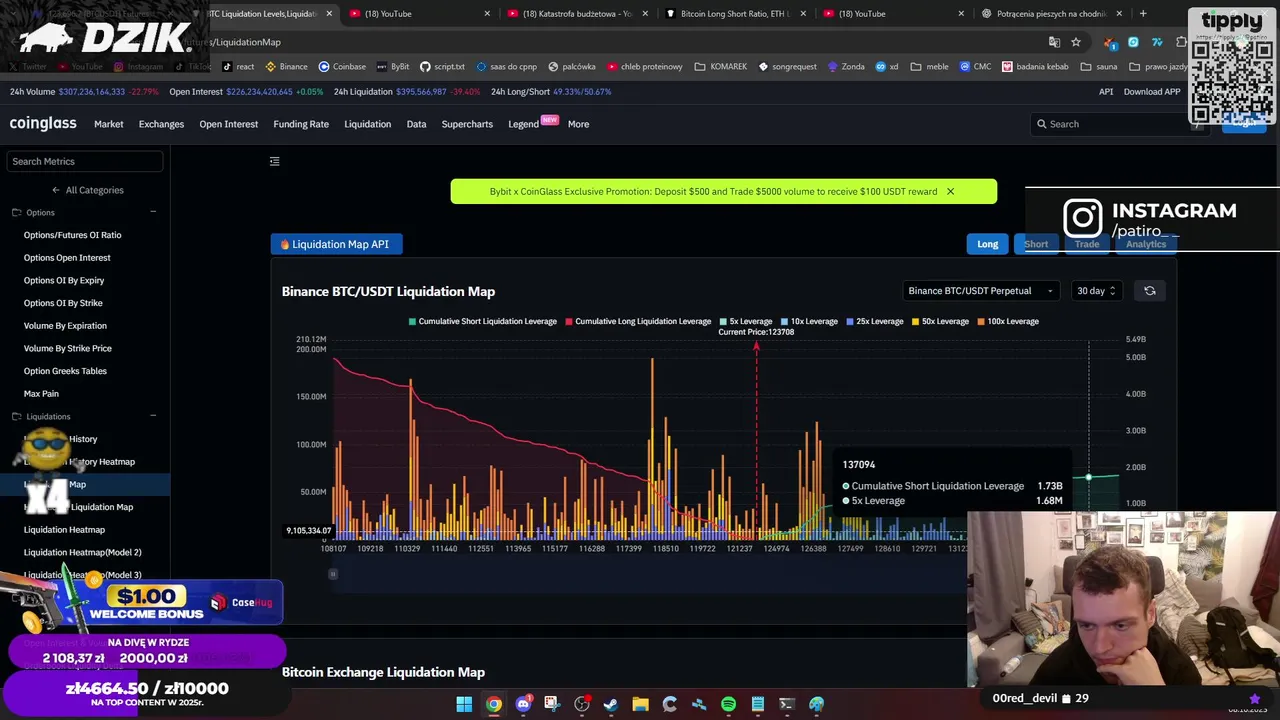Click the Short button
The image size is (1280, 720).
tap(1036, 244)
